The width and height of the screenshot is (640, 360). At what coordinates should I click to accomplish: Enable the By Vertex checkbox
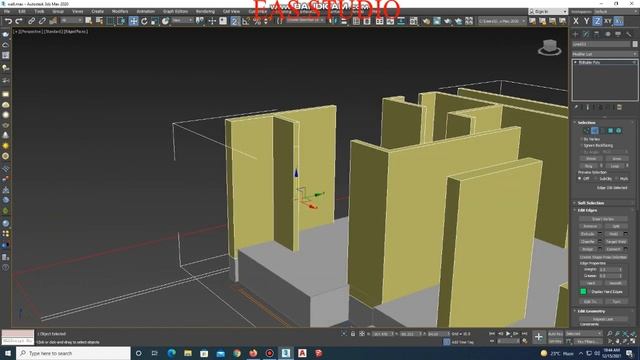pyautogui.click(x=582, y=139)
